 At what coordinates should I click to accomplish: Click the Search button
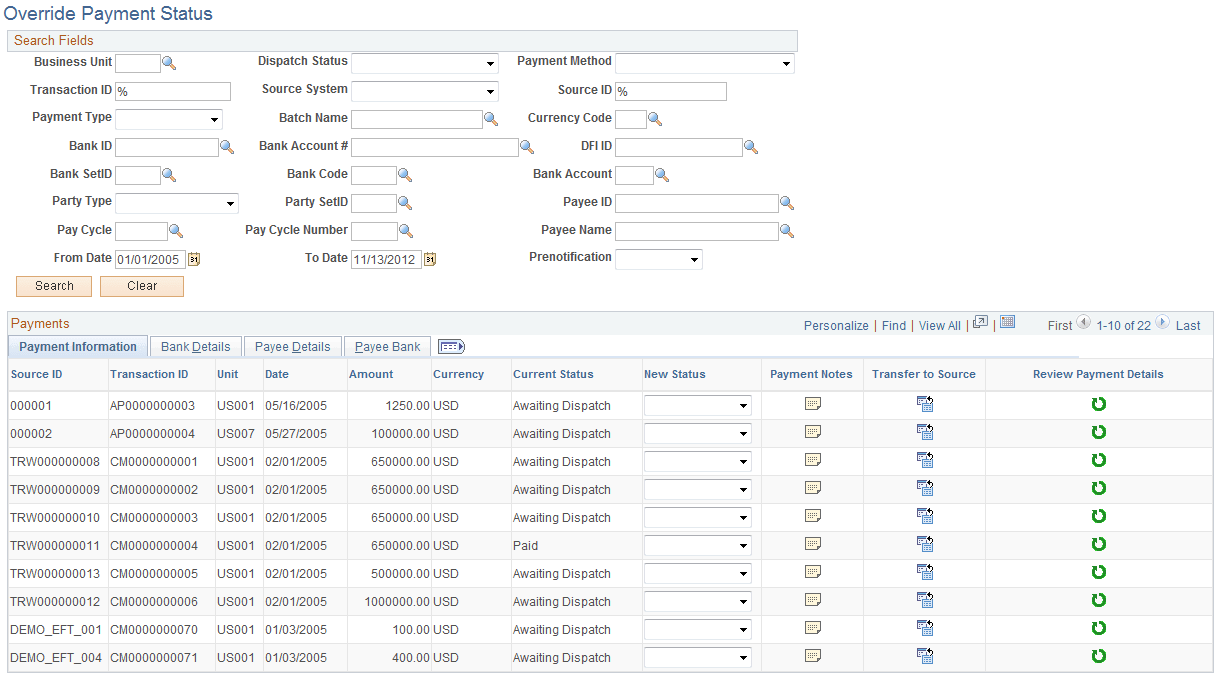53,286
